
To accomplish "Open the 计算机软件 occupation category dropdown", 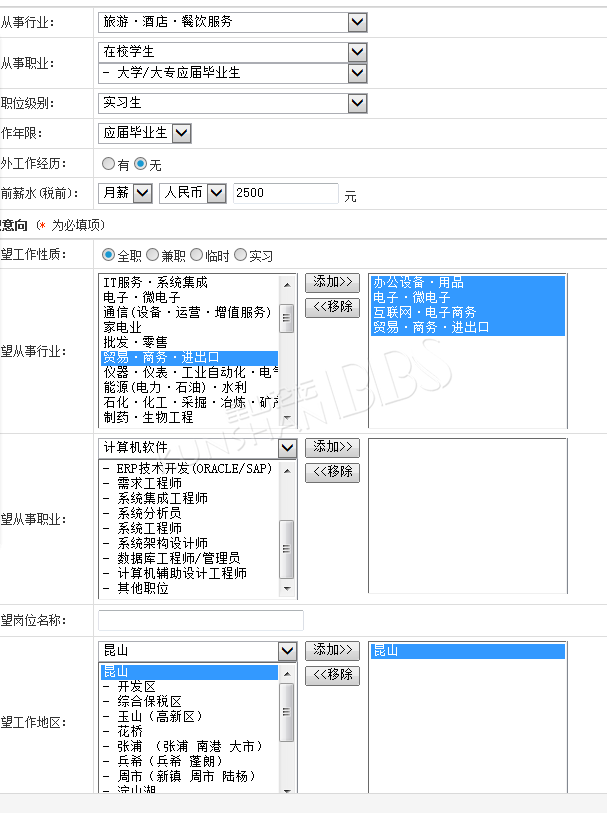I will point(287,448).
